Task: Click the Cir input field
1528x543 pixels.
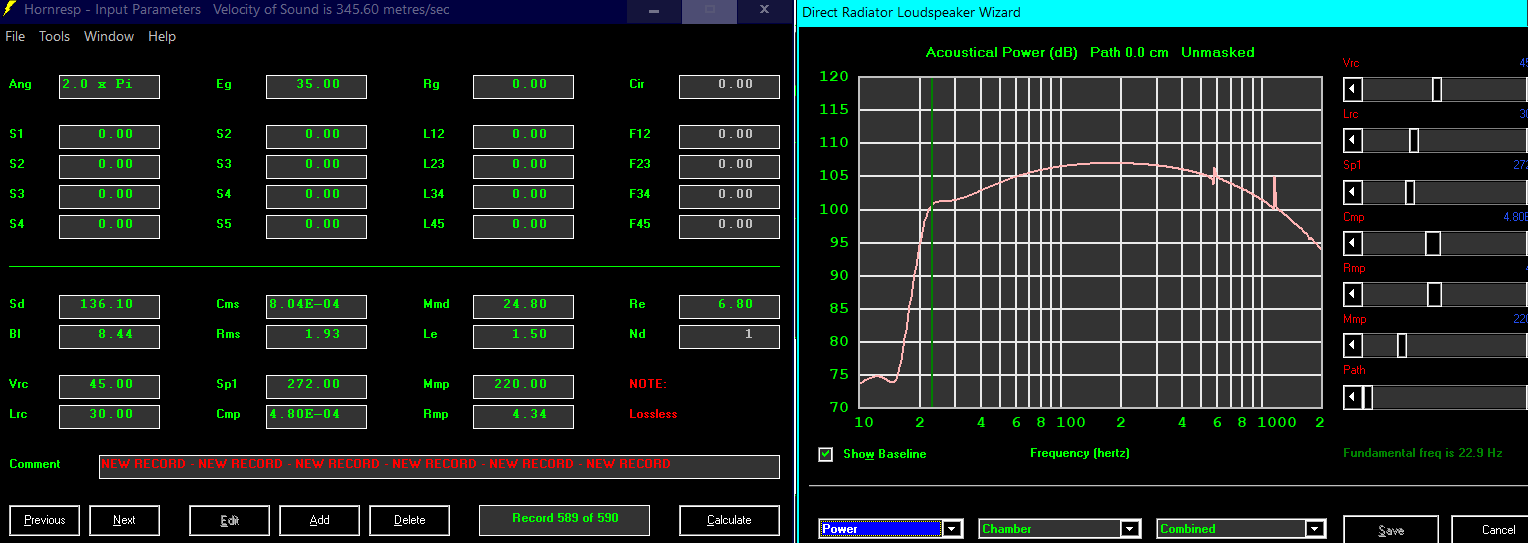Action: 729,86
